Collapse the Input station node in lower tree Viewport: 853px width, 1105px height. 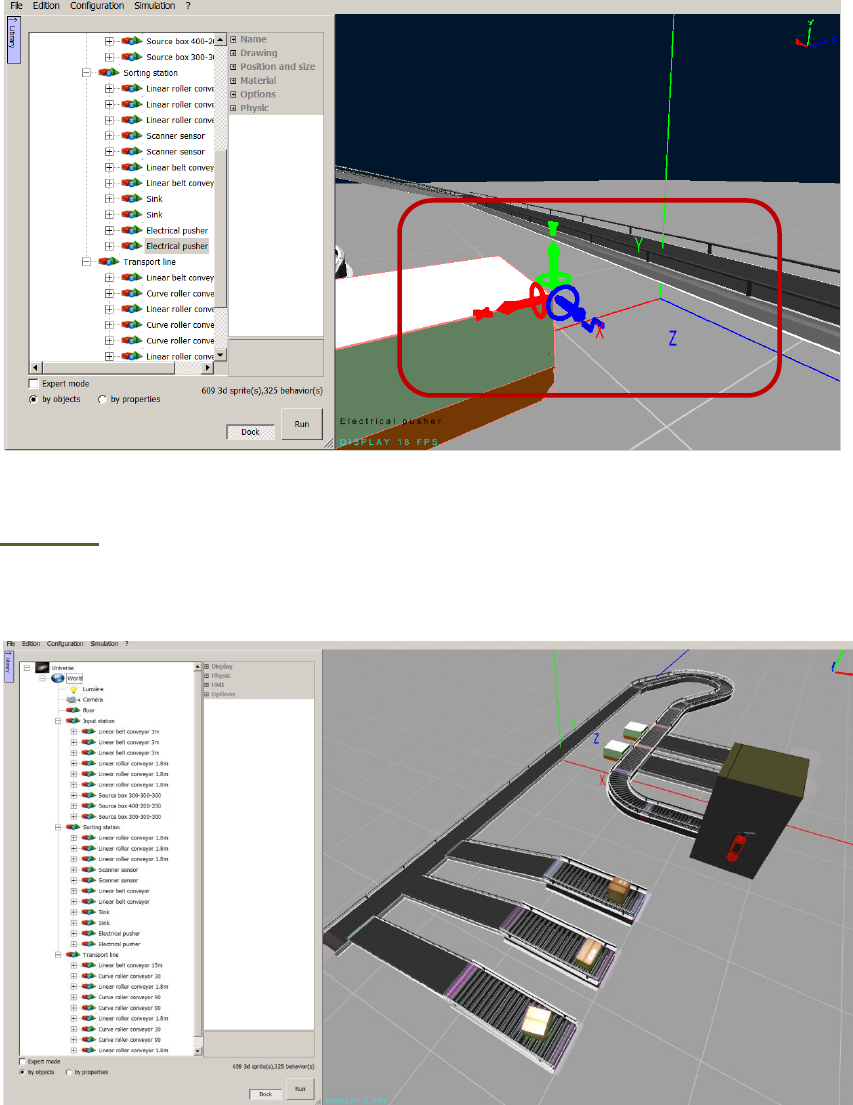point(58,721)
